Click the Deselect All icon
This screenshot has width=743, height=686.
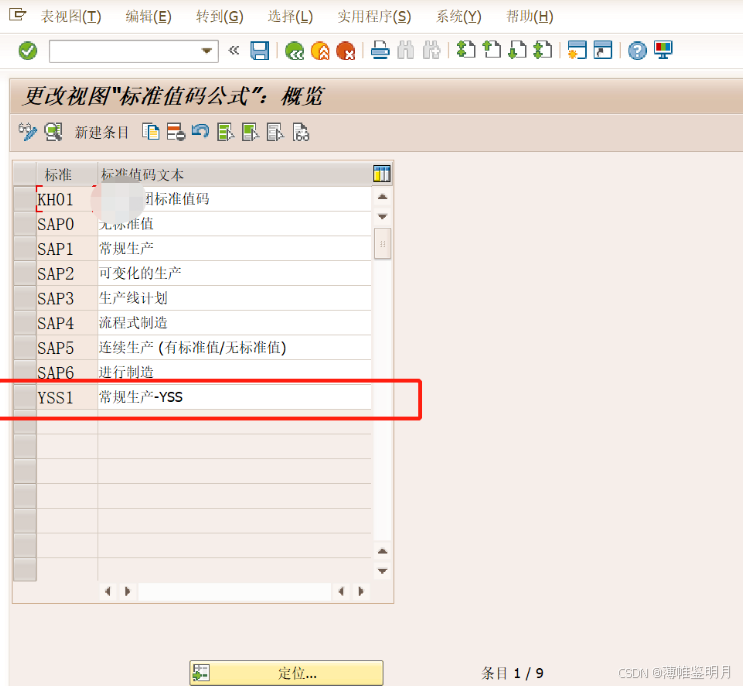click(275, 132)
